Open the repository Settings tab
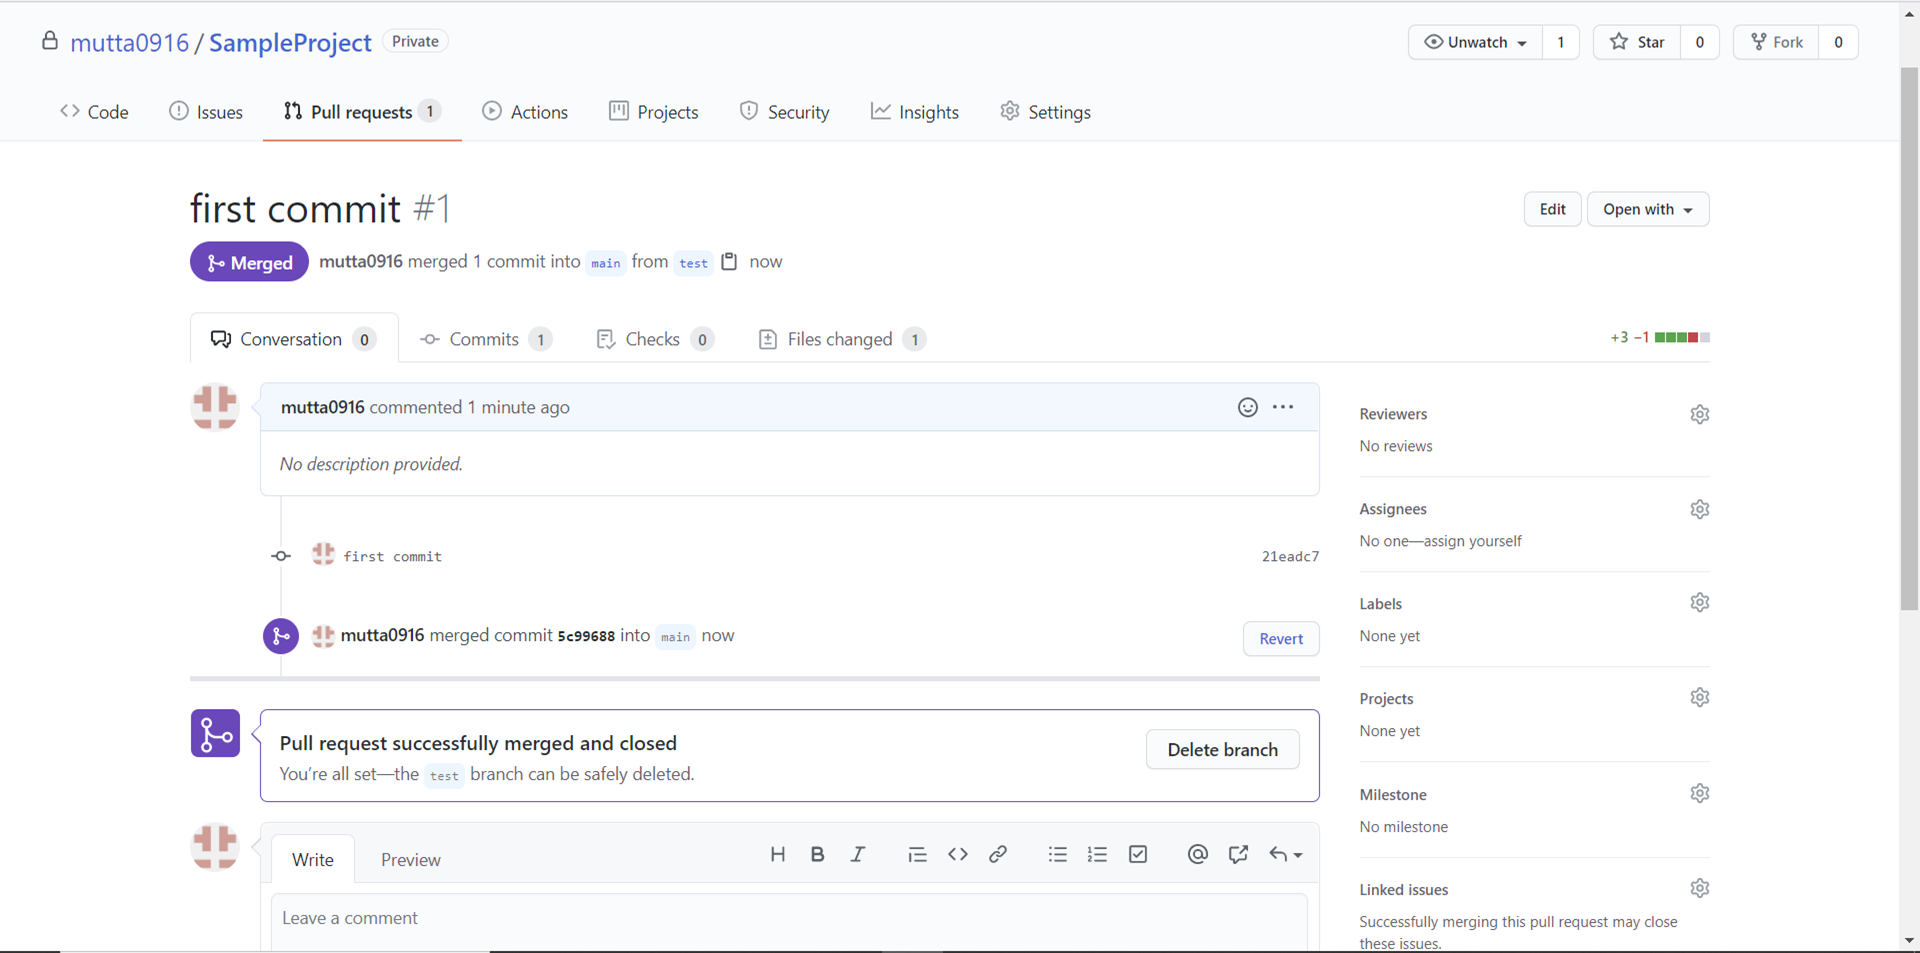 tap(1045, 112)
